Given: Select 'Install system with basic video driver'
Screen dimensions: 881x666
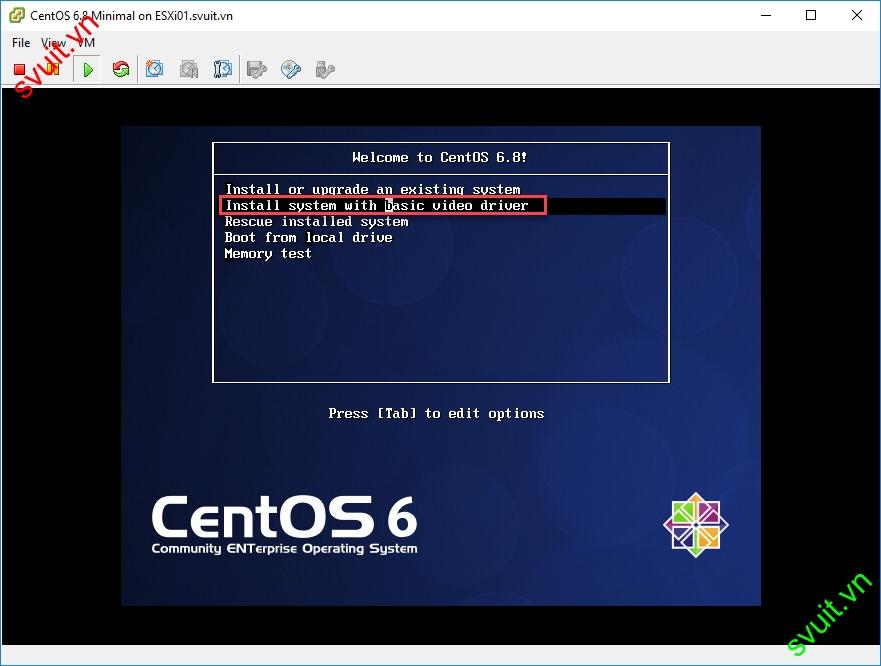Looking at the screenshot, I should click(x=377, y=206).
